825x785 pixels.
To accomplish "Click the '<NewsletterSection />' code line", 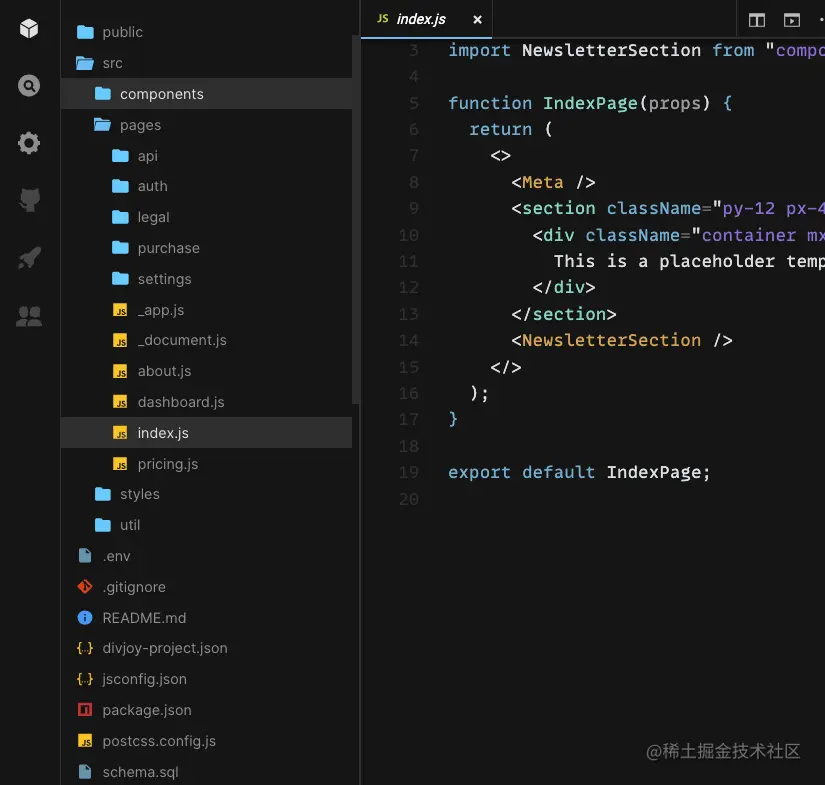I will [621, 340].
